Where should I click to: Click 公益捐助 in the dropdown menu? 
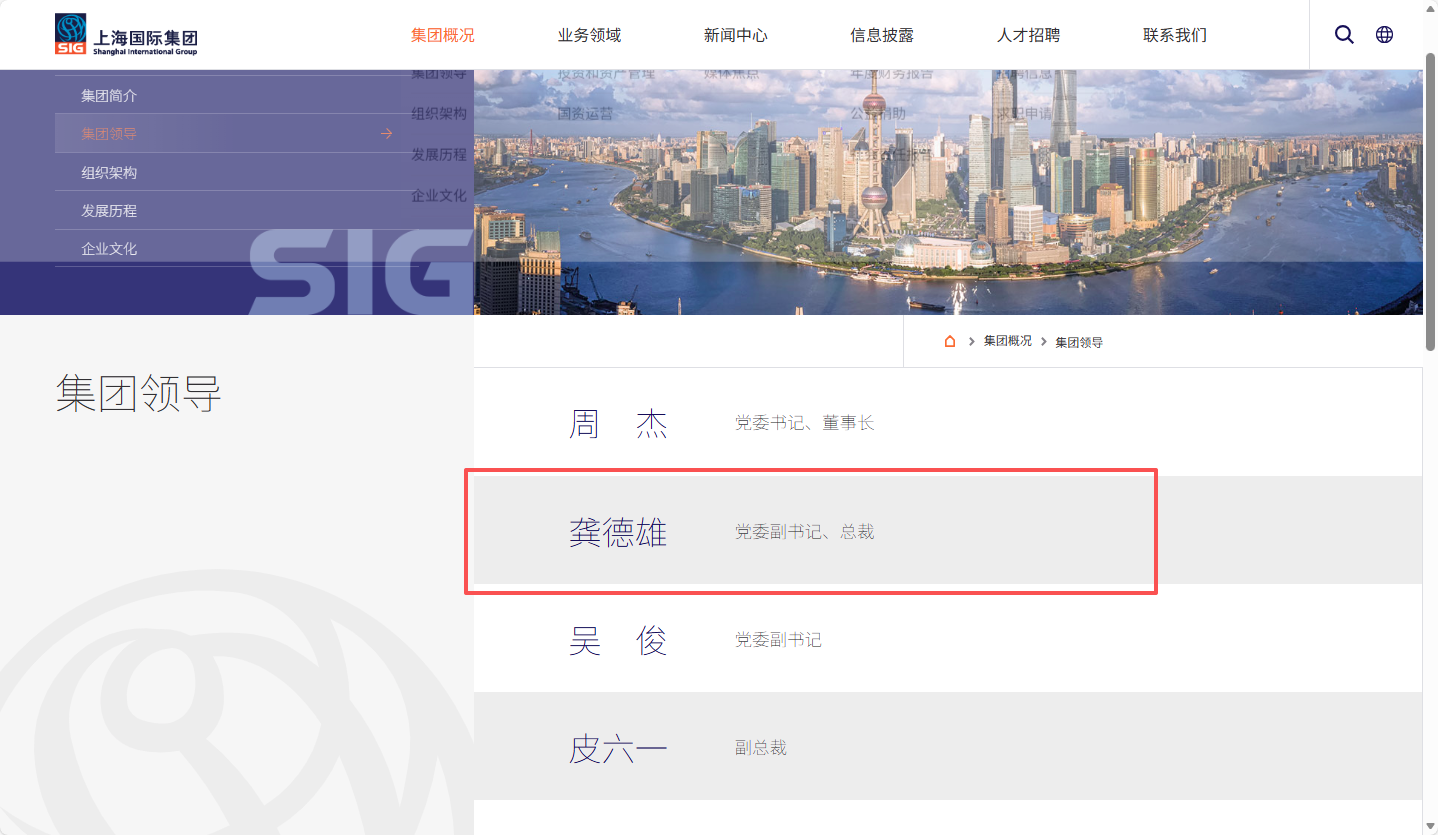pyautogui.click(x=878, y=114)
